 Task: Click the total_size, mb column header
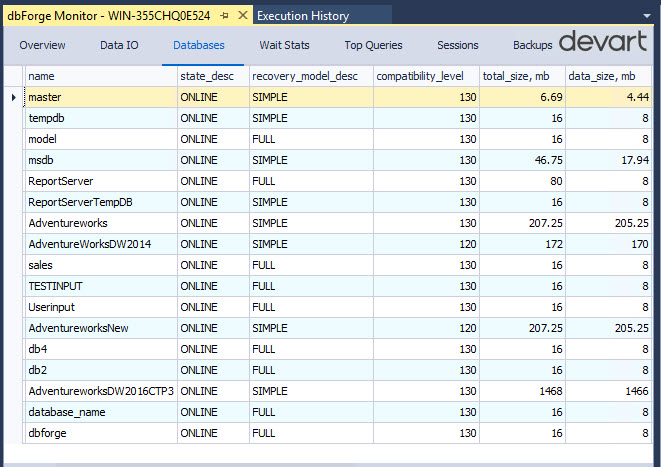(522, 76)
